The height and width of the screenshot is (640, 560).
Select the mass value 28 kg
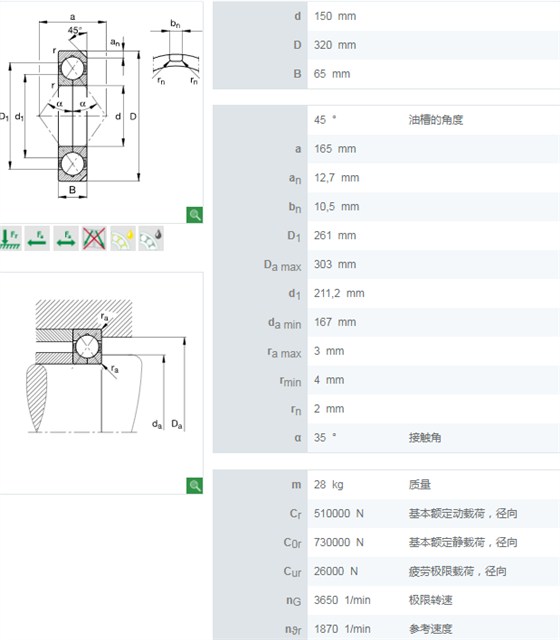click(x=328, y=484)
